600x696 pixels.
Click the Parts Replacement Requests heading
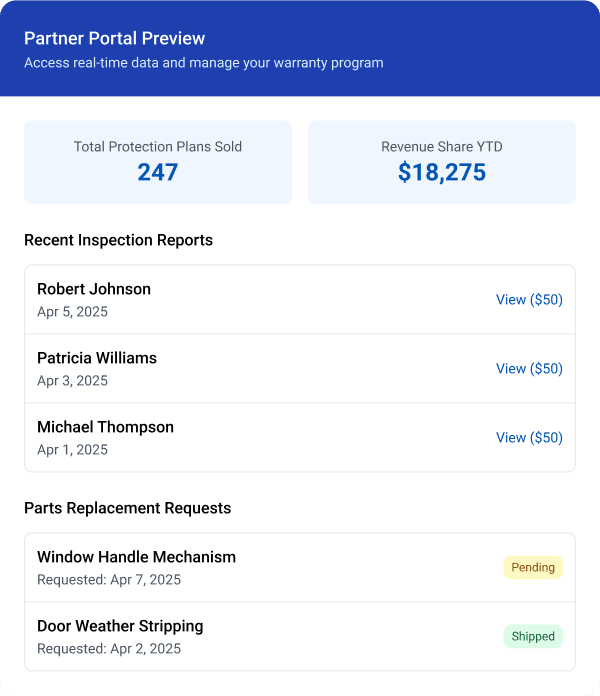[x=128, y=508]
